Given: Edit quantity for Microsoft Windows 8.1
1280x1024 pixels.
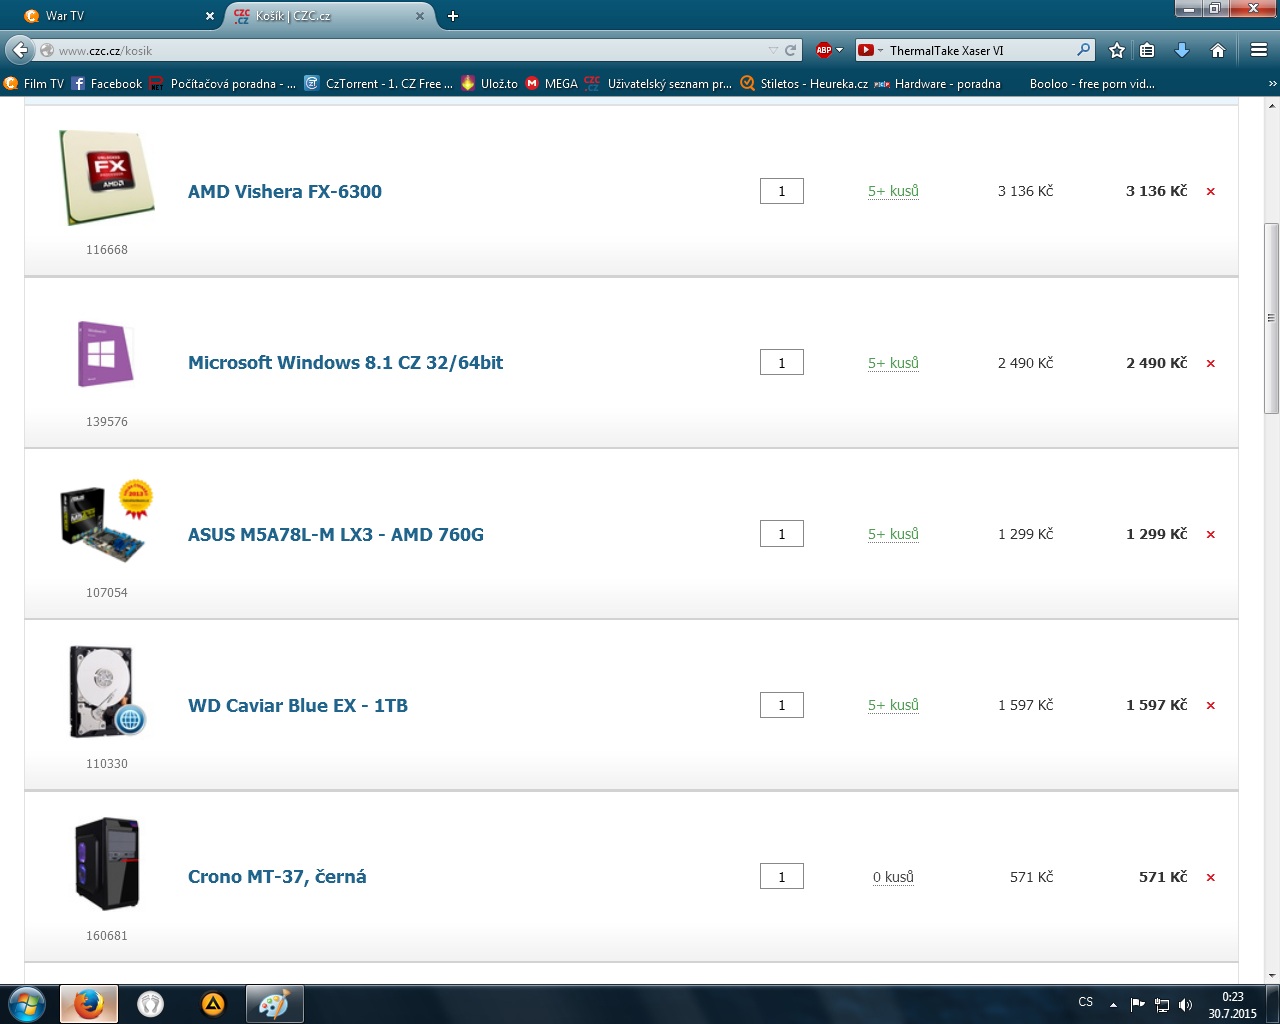Looking at the screenshot, I should [782, 363].
